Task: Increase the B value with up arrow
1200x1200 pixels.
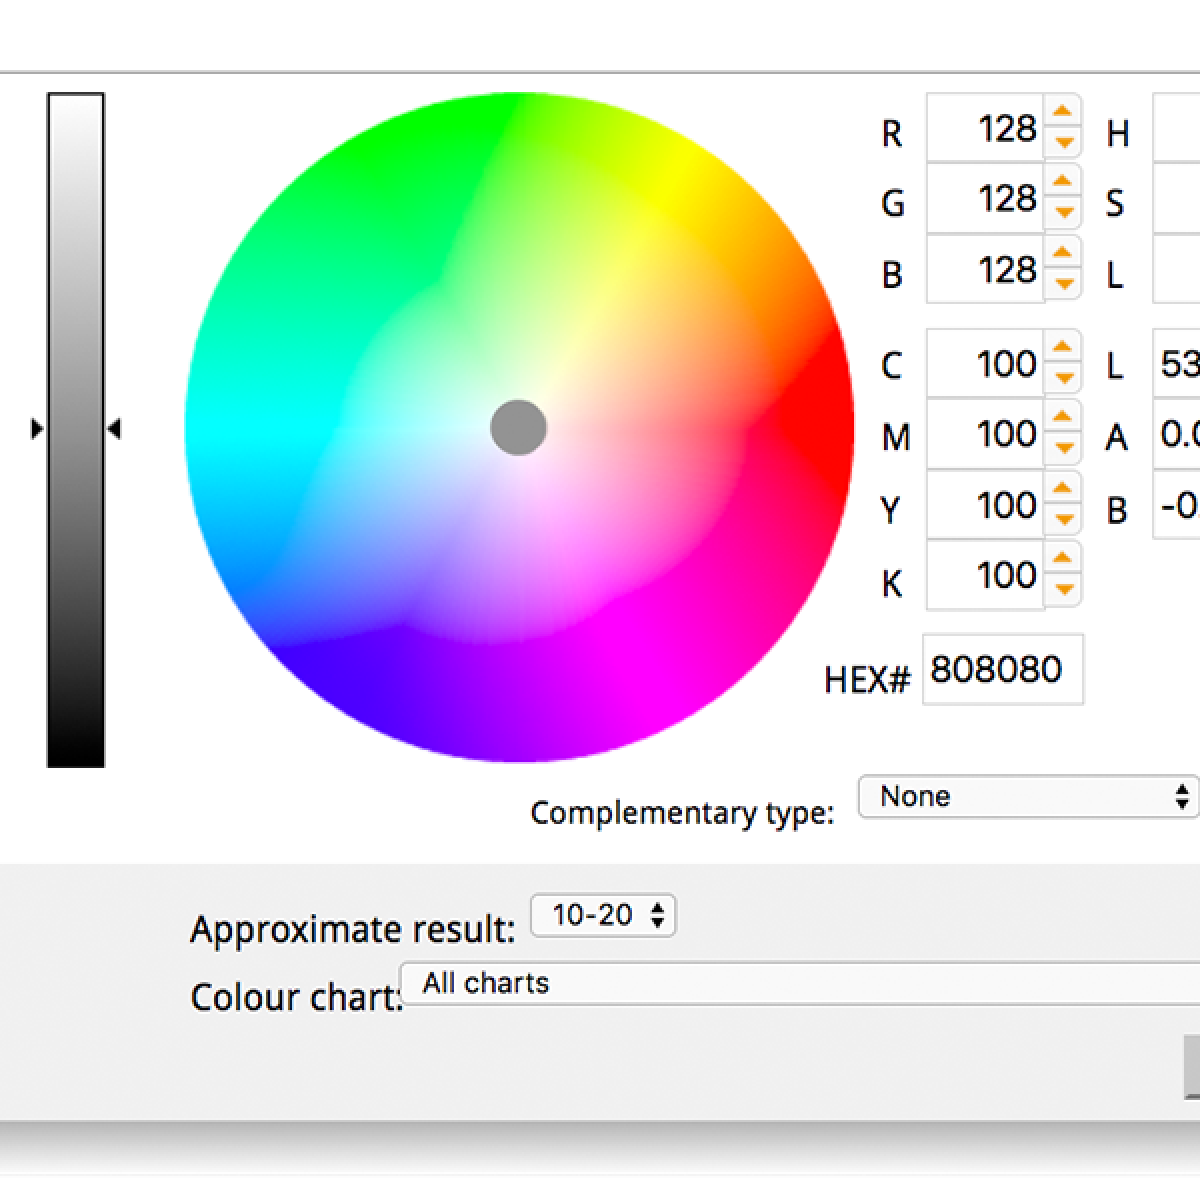Action: click(x=1063, y=253)
